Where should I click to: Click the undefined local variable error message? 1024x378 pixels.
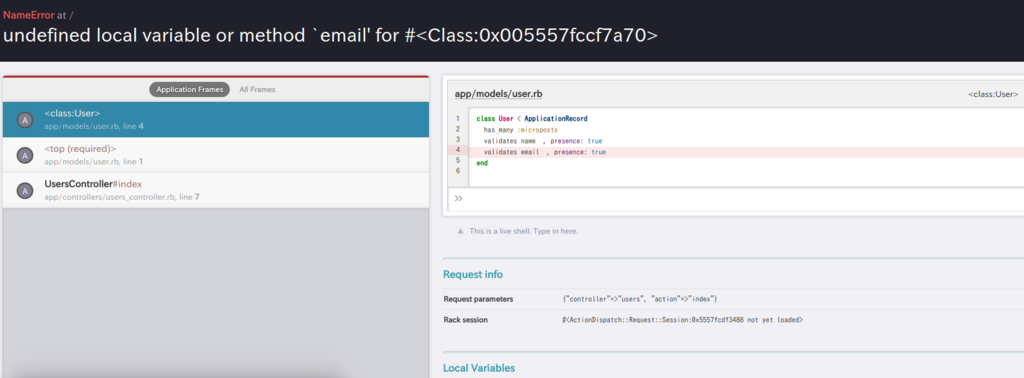(330, 36)
